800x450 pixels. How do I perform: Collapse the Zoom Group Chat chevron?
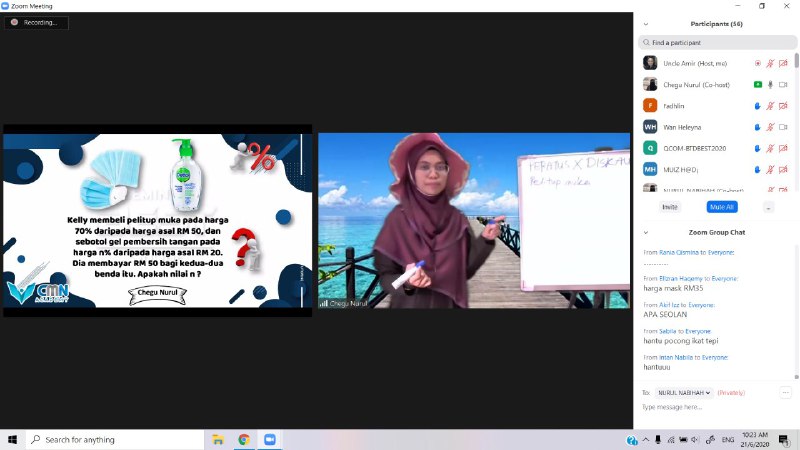tap(645, 232)
